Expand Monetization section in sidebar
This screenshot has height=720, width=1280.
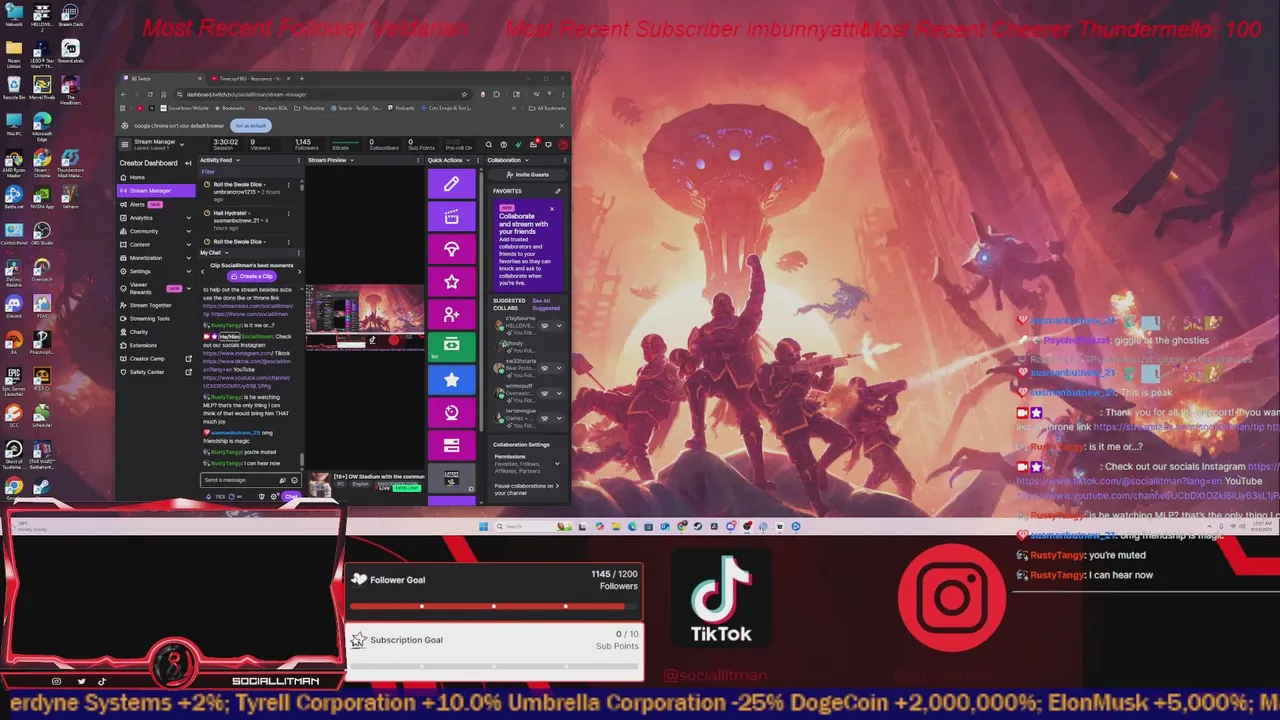click(x=189, y=258)
